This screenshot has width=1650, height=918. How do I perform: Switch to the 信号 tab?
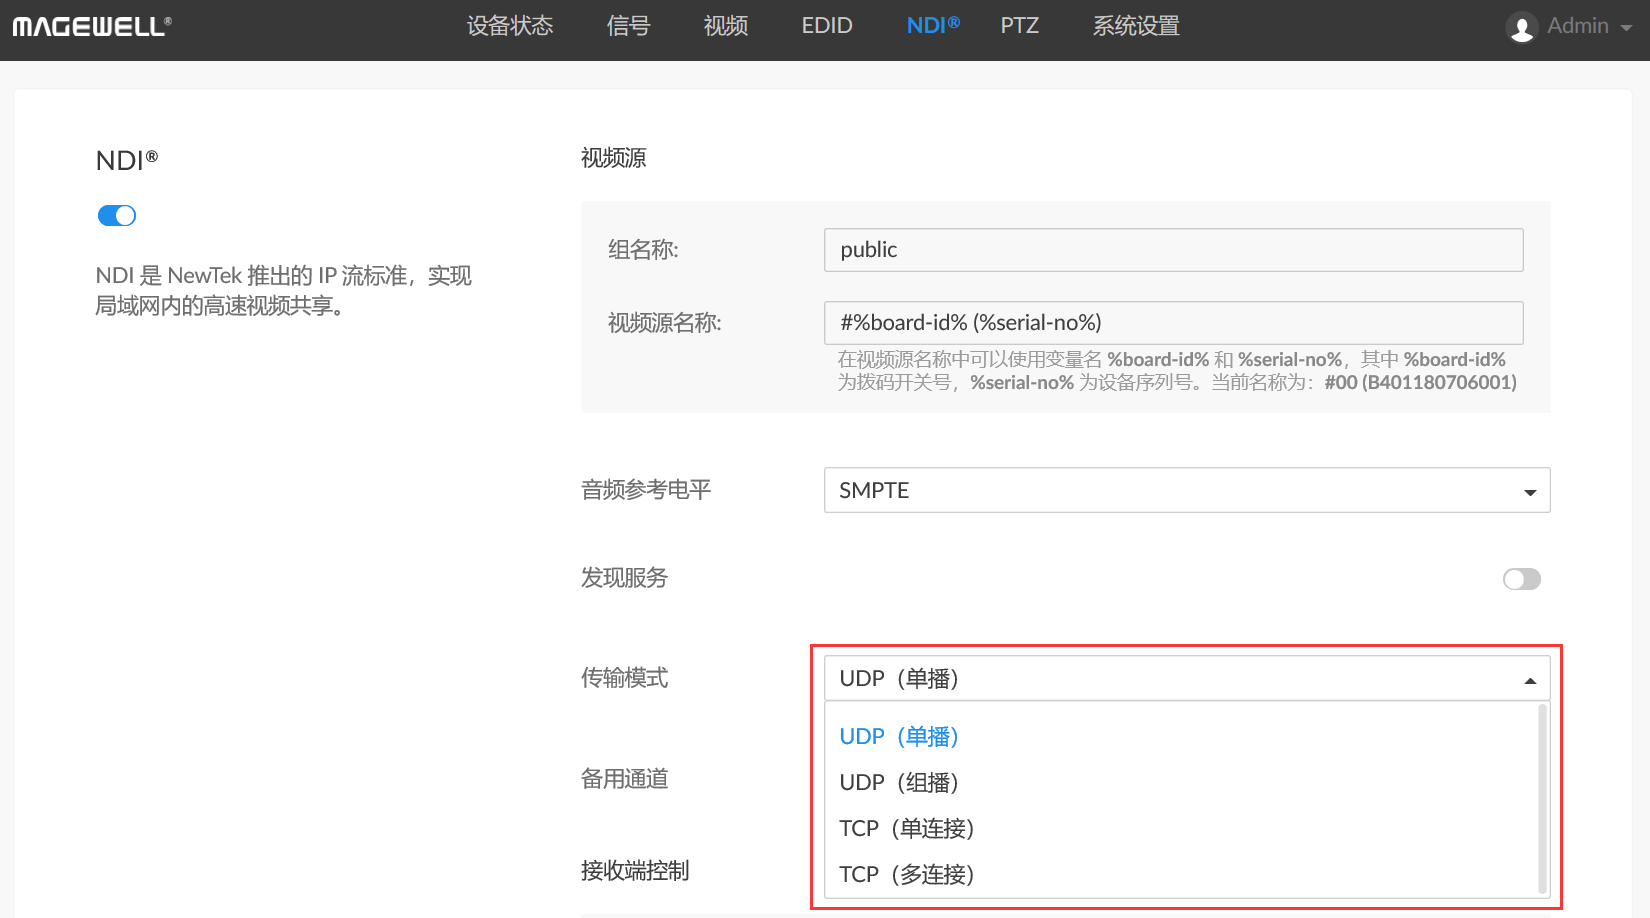click(x=628, y=26)
